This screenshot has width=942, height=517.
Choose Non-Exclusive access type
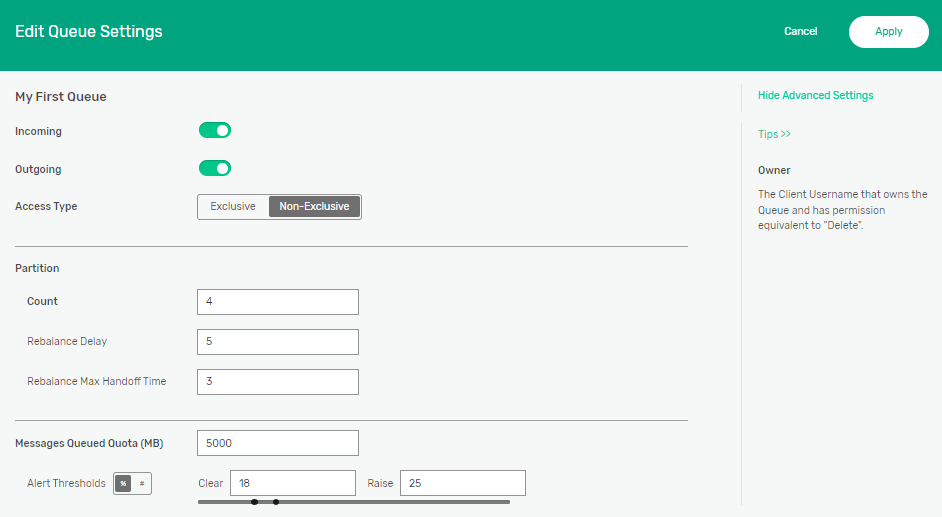314,207
